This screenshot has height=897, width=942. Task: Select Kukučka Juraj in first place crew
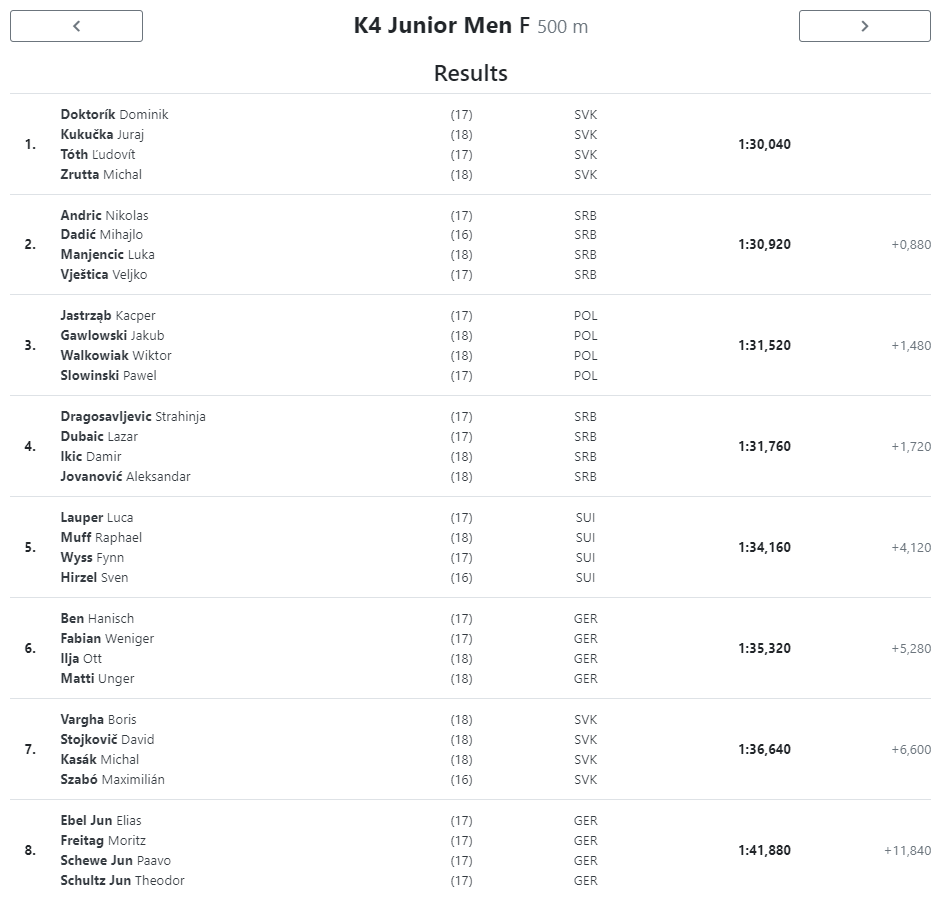pyautogui.click(x=102, y=135)
